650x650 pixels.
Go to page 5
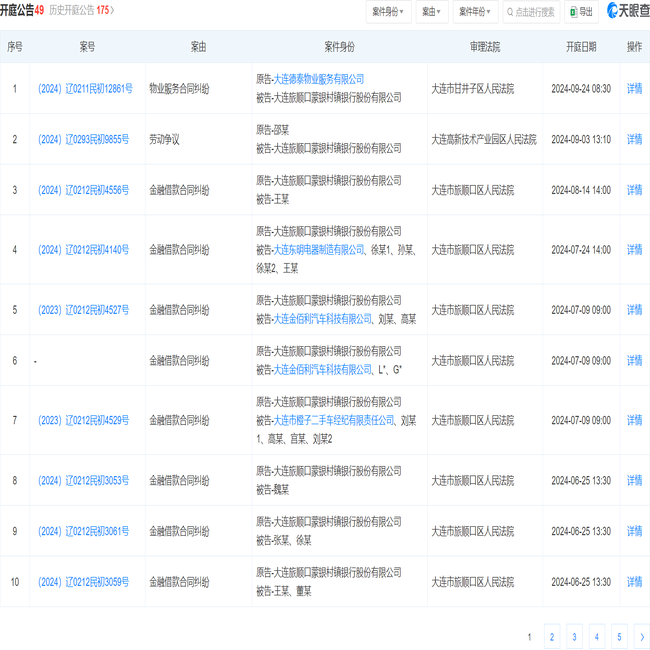(x=619, y=637)
